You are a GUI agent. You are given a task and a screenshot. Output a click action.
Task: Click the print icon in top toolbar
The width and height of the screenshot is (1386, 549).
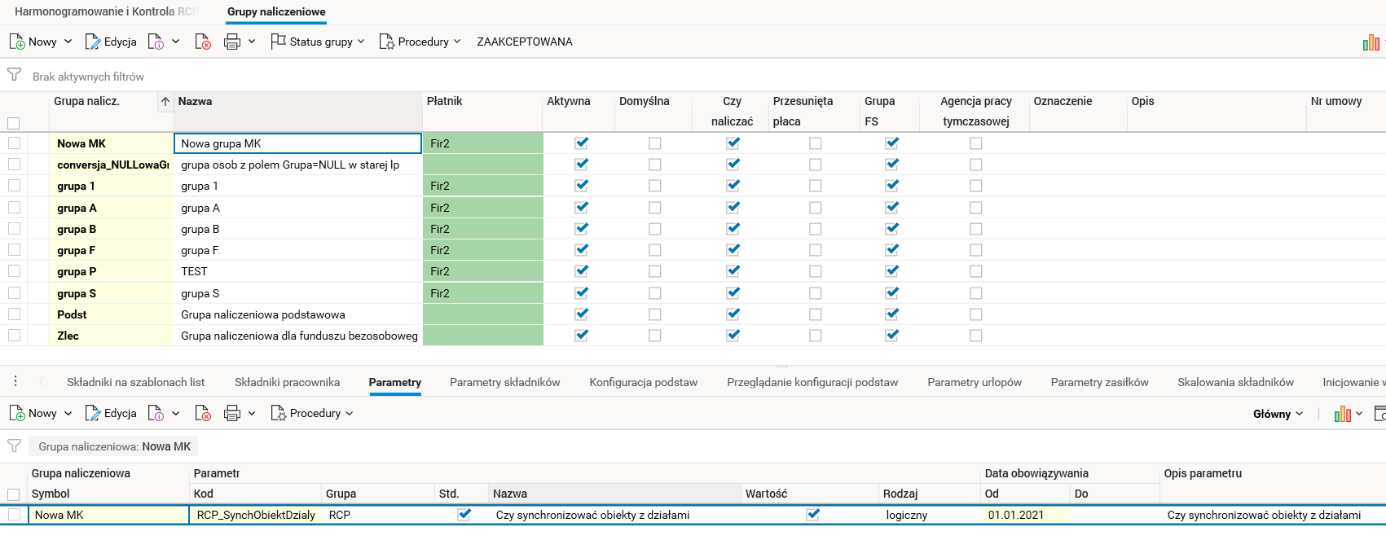pyautogui.click(x=232, y=42)
